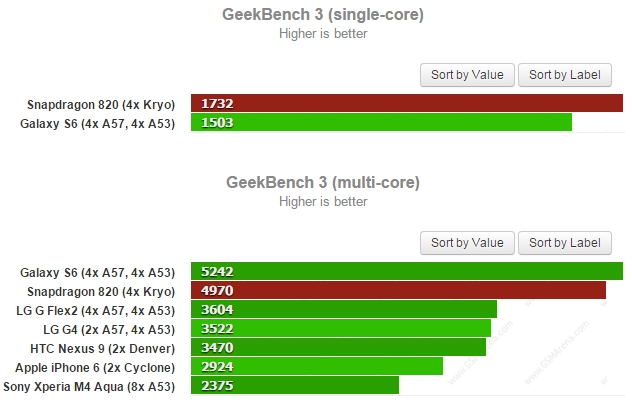The height and width of the screenshot is (405, 632).
Task: Click the Apple iPhone 6 2924 bar
Action: click(x=317, y=366)
